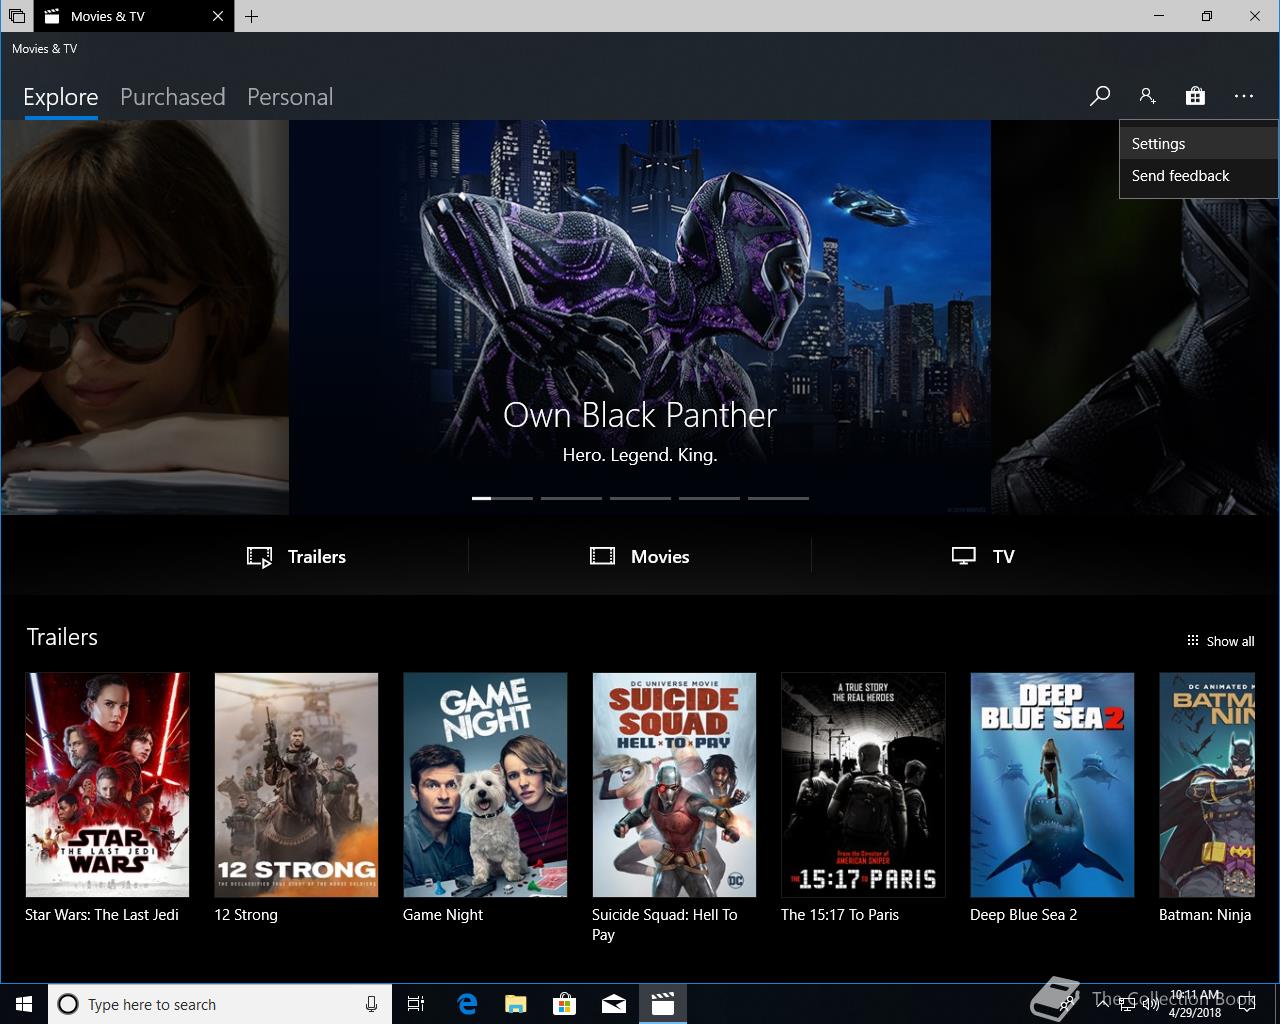Jump to fourth carousel slide indicator
This screenshot has height=1024, width=1280.
(x=709, y=498)
